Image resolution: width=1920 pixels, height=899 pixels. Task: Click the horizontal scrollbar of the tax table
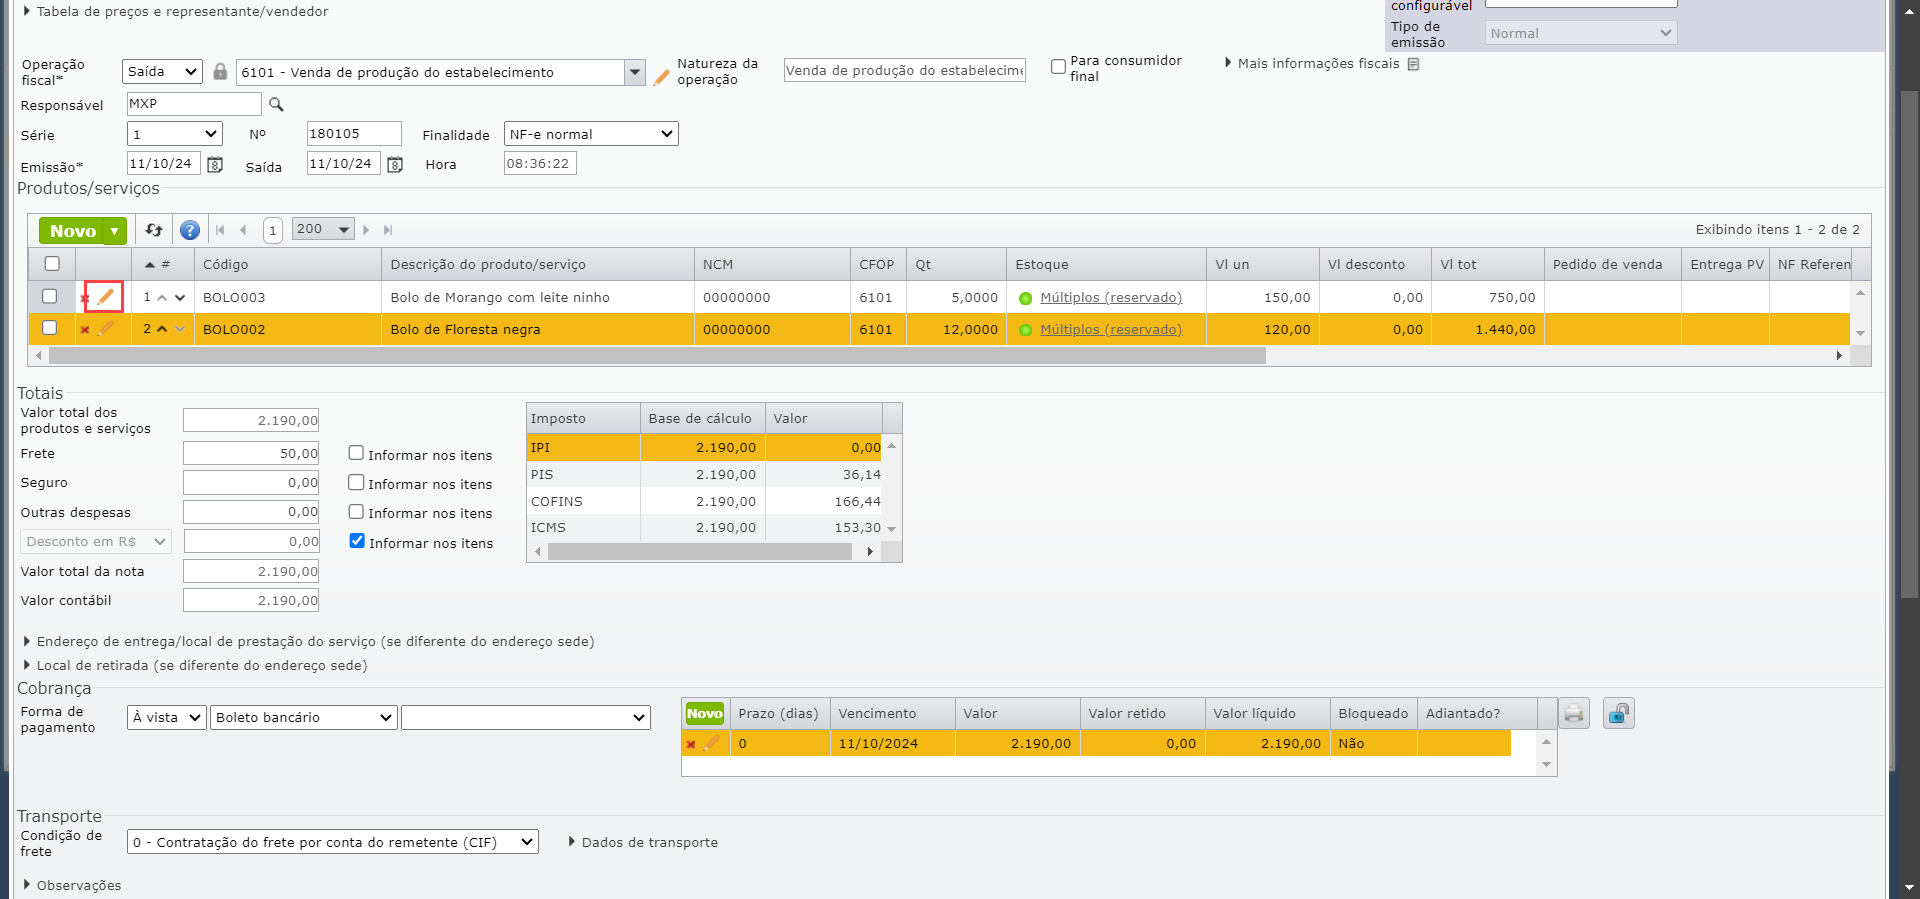[x=700, y=552]
